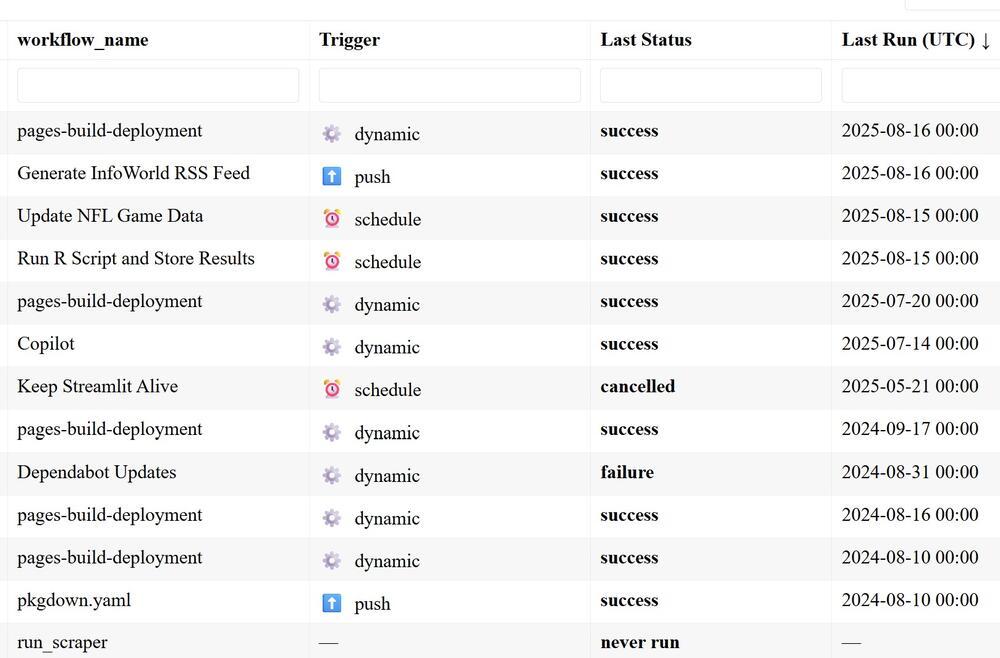Click the push arrow icon for pkgdown.yaml
The height and width of the screenshot is (658, 1000).
(x=332, y=603)
